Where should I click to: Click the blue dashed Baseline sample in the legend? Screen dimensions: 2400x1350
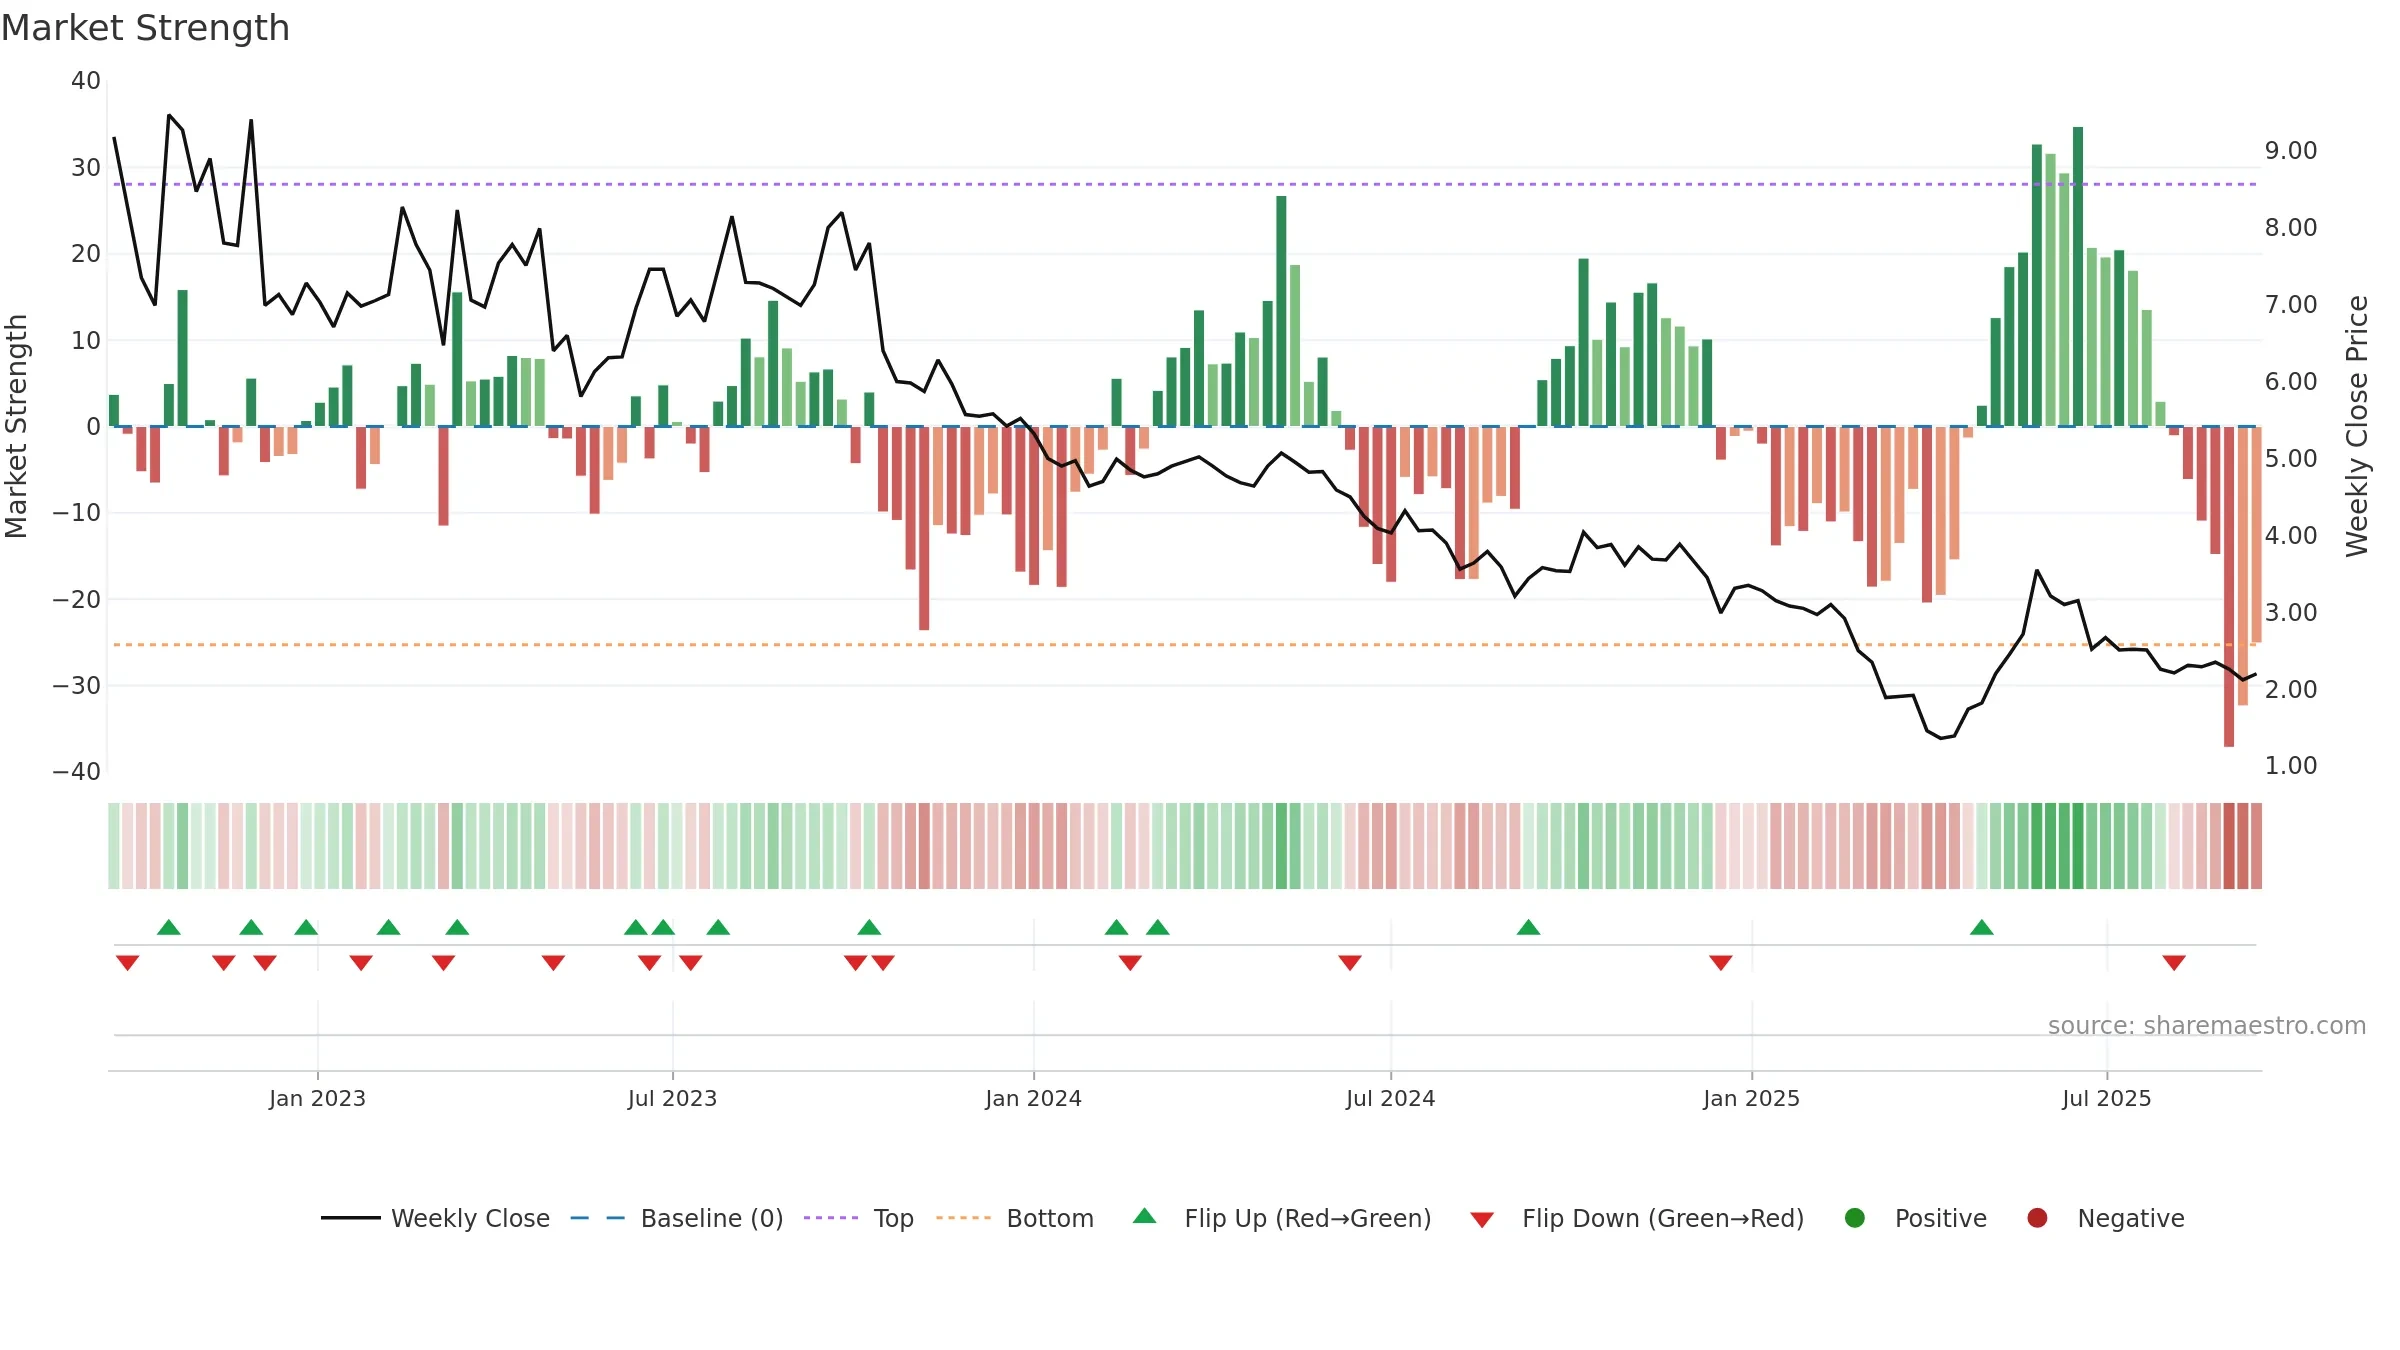[598, 1218]
